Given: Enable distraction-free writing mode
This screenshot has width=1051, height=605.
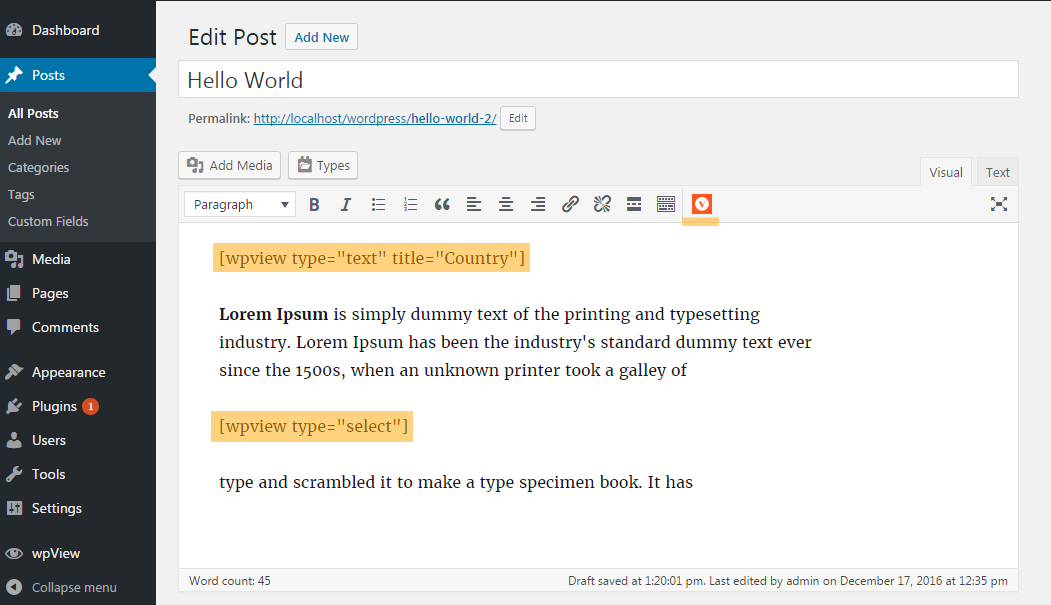Looking at the screenshot, I should click(999, 204).
